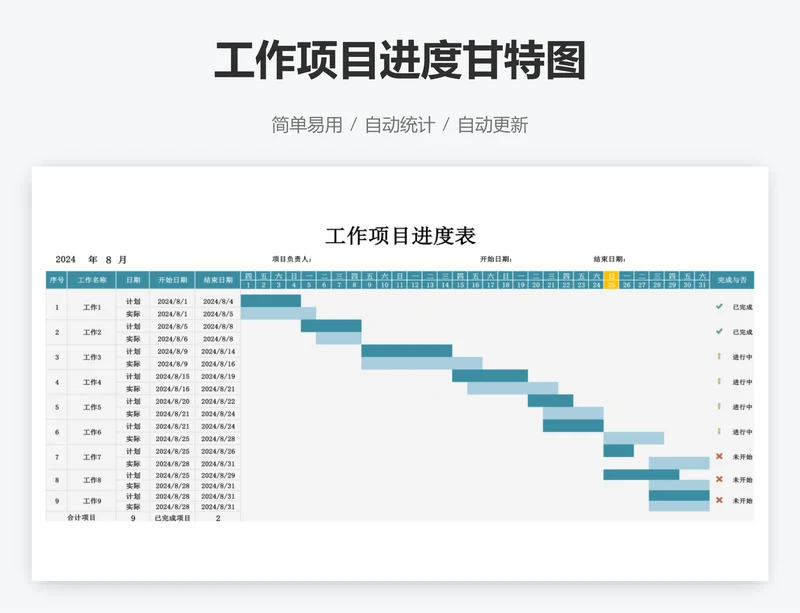Click the 工作6 in-progress exclamation icon
The width and height of the screenshot is (800, 613).
719,431
